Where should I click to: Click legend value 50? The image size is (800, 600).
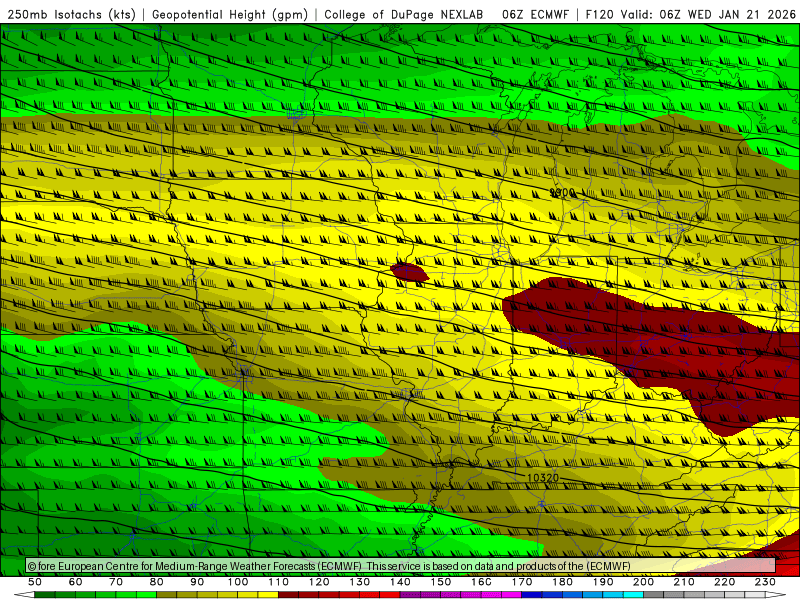coord(35,582)
